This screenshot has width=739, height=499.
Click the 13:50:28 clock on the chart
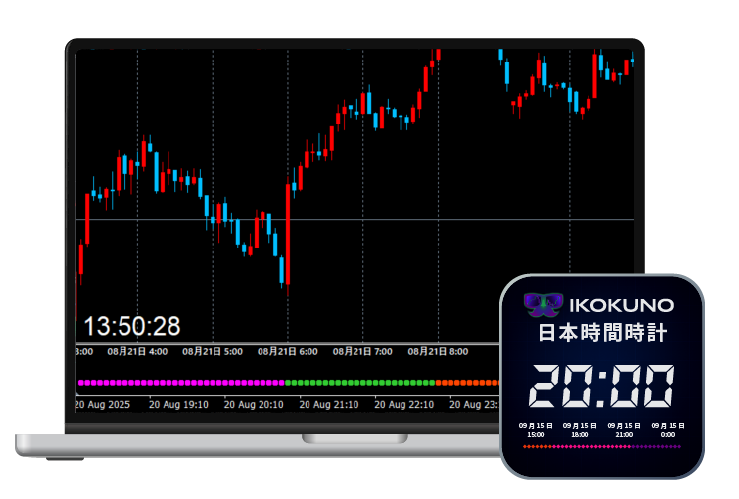click(131, 326)
